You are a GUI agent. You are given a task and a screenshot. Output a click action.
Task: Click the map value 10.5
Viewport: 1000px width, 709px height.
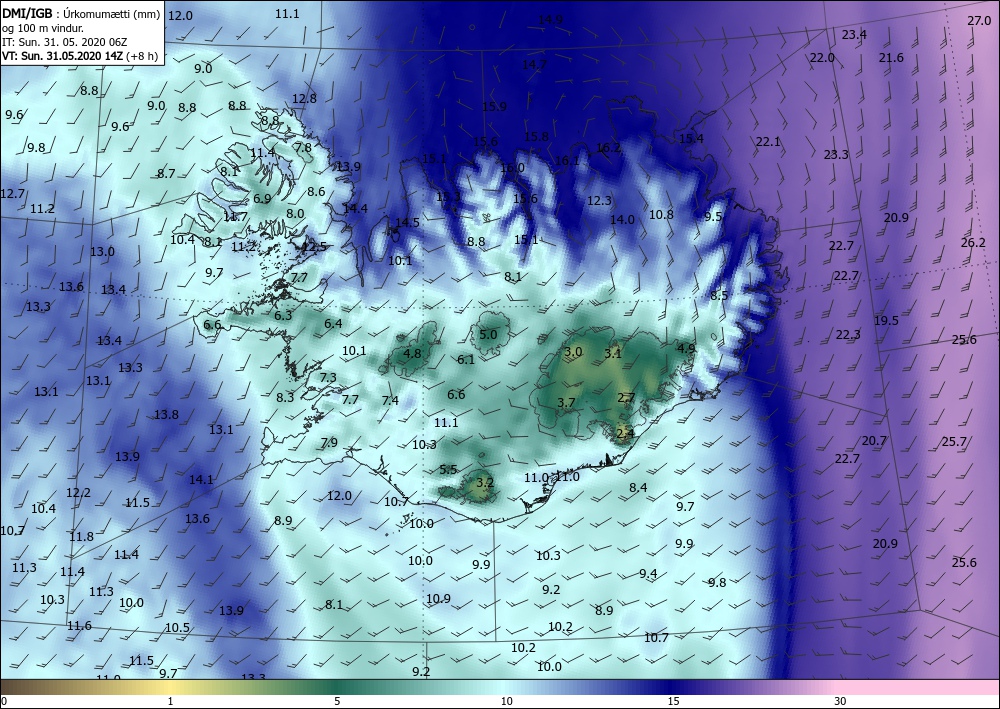coord(177,627)
